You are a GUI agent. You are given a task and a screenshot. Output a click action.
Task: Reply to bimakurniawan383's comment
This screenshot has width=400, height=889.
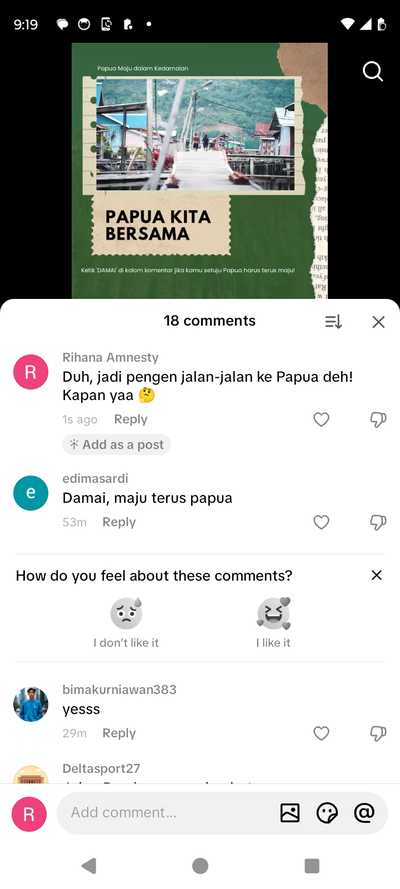[x=119, y=733]
